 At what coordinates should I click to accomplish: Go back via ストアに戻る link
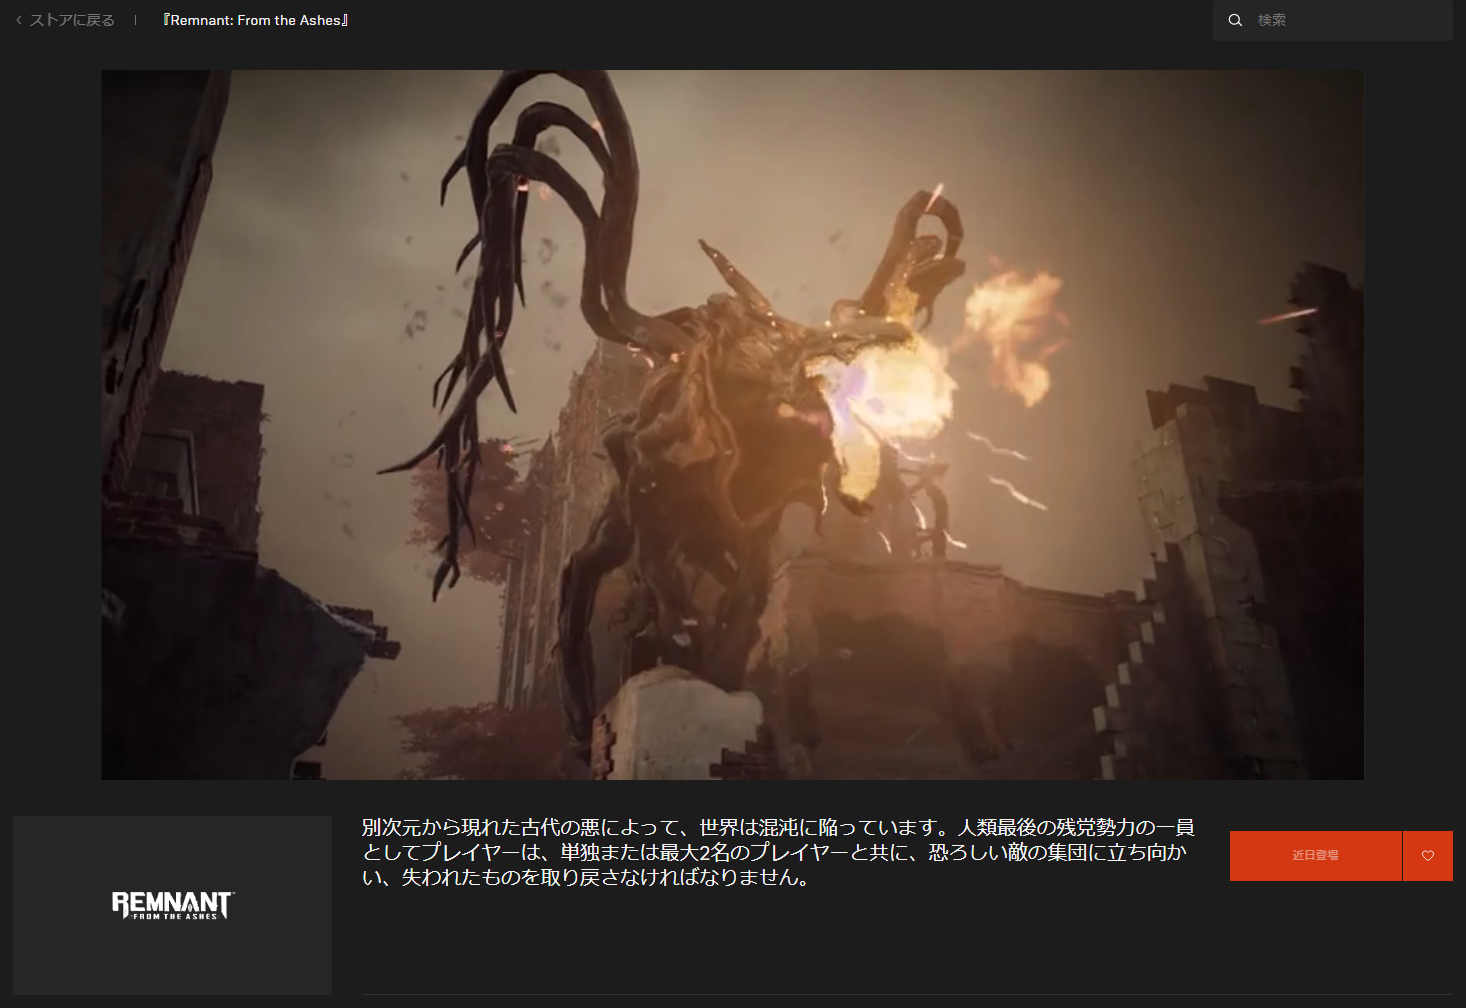click(66, 20)
